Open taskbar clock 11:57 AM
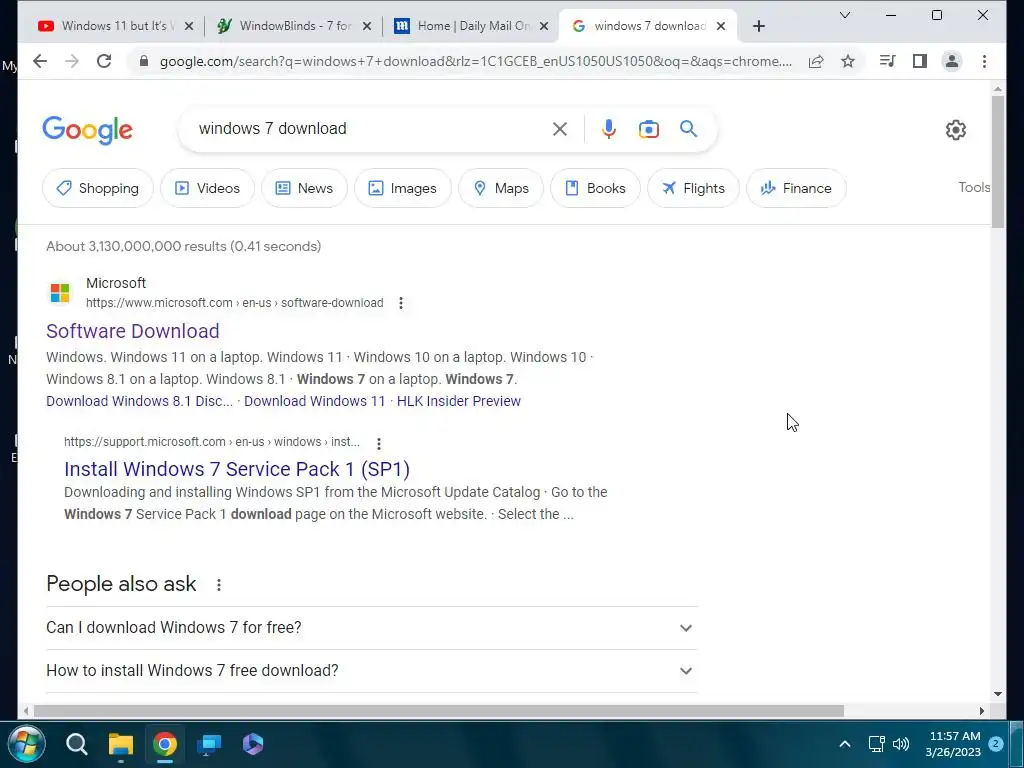This screenshot has width=1024, height=768. [x=953, y=744]
